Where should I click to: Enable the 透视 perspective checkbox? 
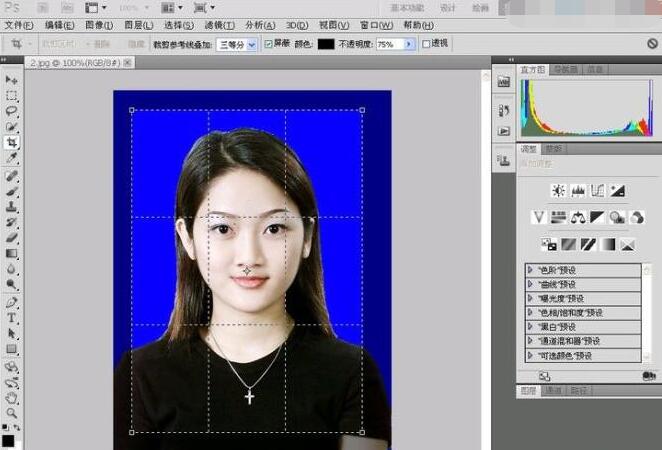tap(426, 44)
